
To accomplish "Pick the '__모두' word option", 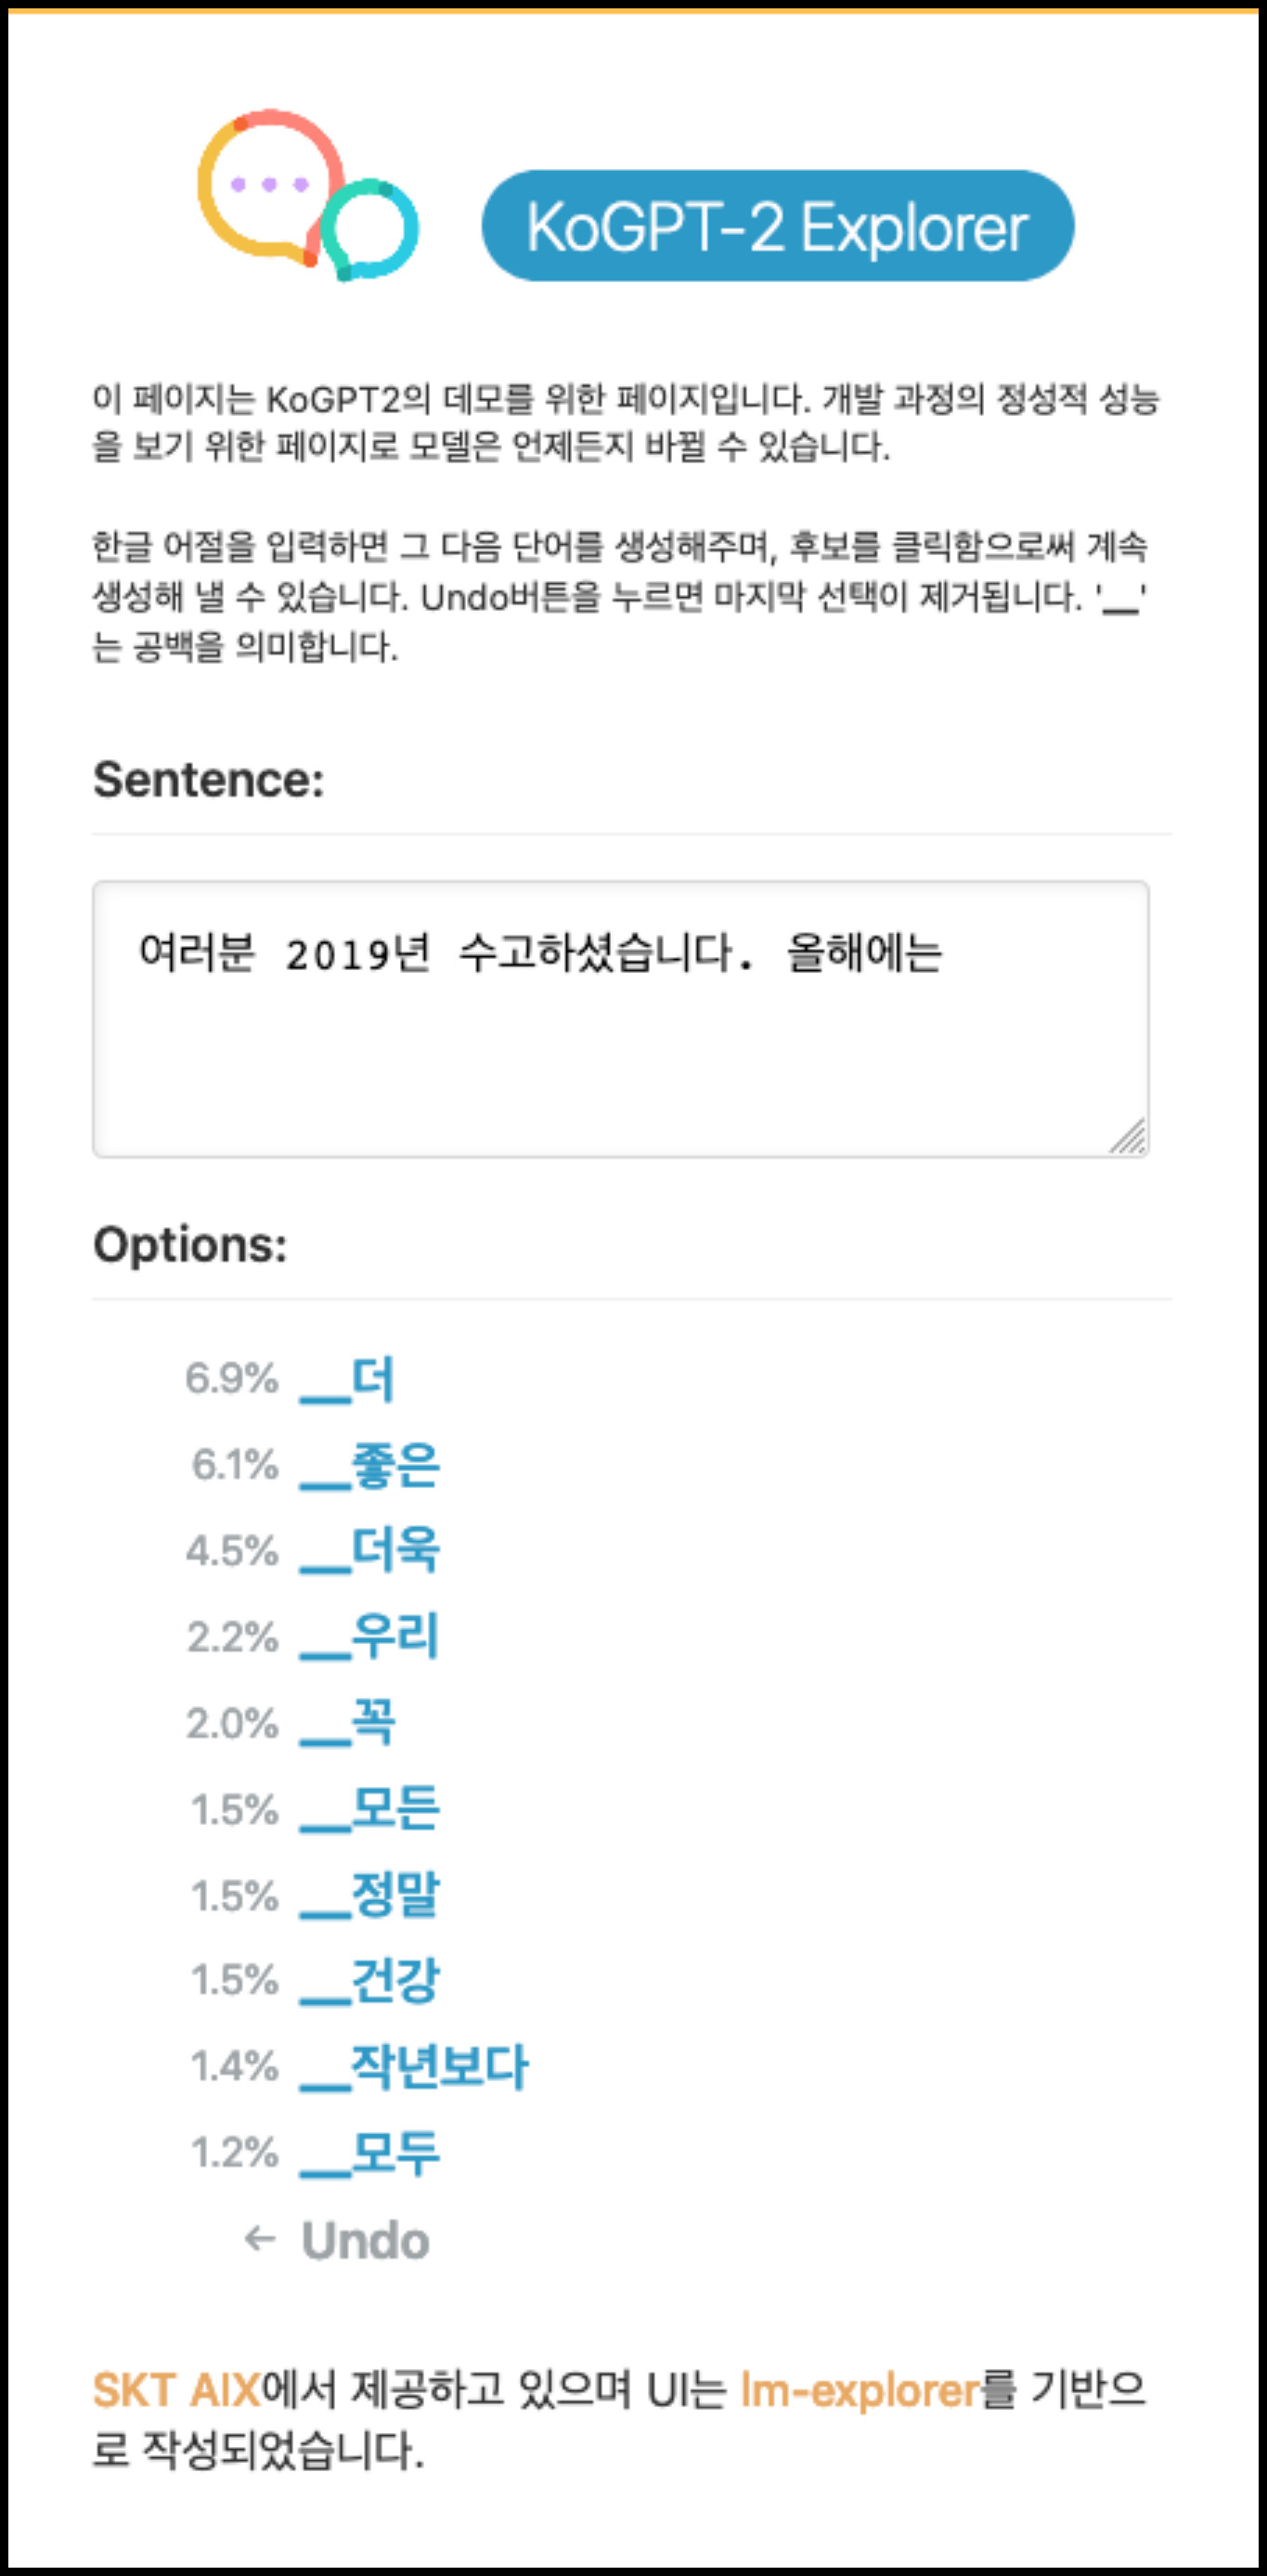I will coord(369,2153).
